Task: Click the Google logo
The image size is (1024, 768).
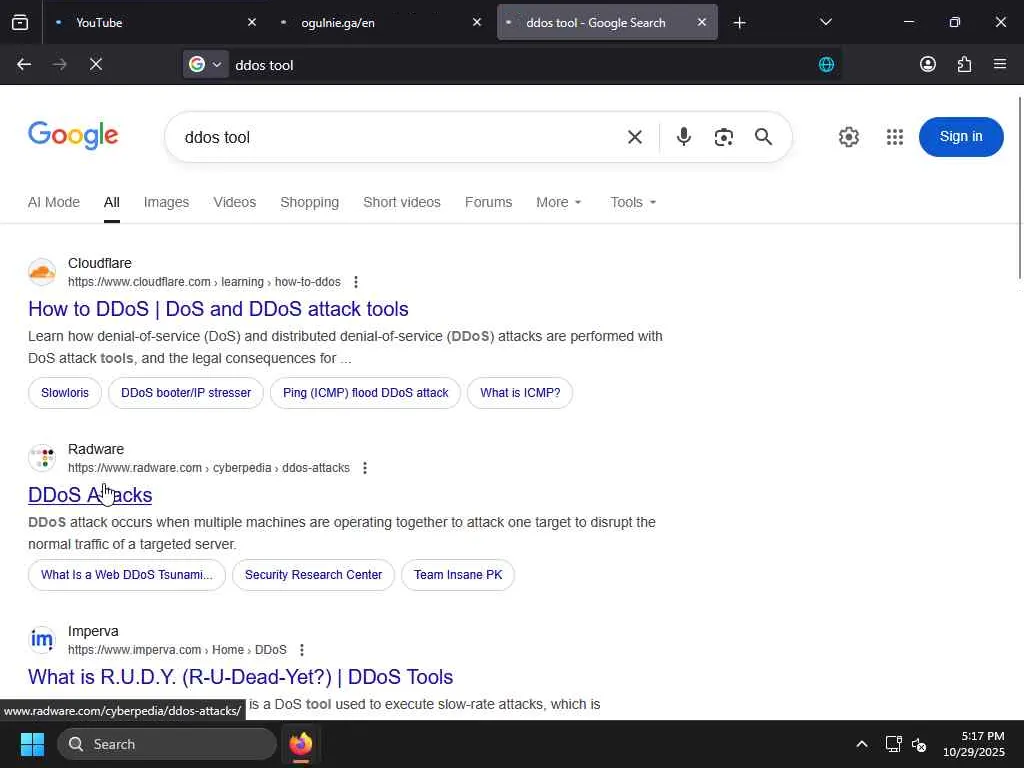Action: (73, 136)
